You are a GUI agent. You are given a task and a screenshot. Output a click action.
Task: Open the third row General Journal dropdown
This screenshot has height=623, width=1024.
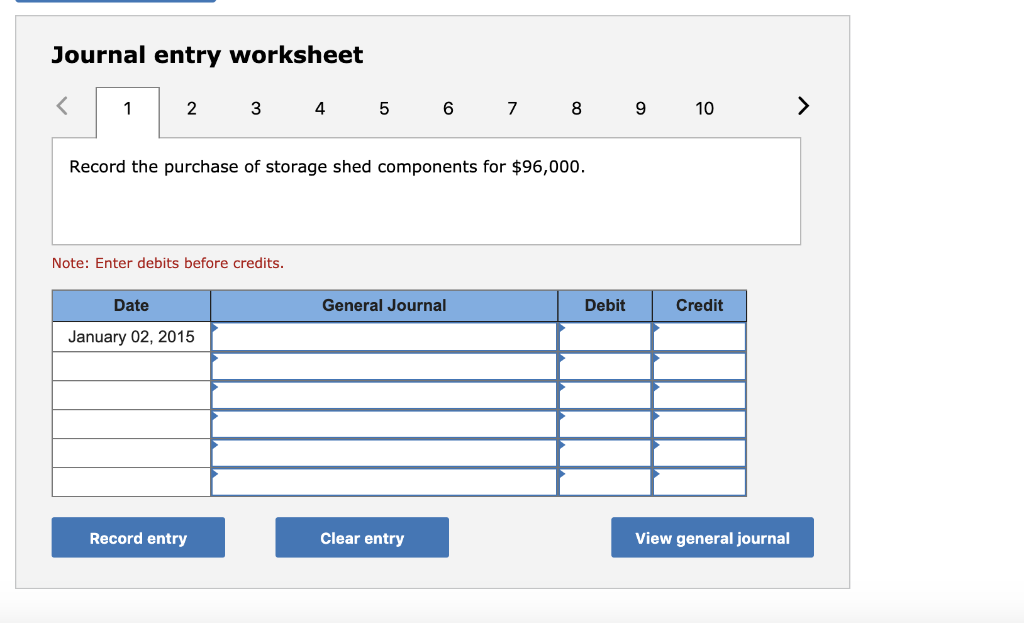[214, 389]
